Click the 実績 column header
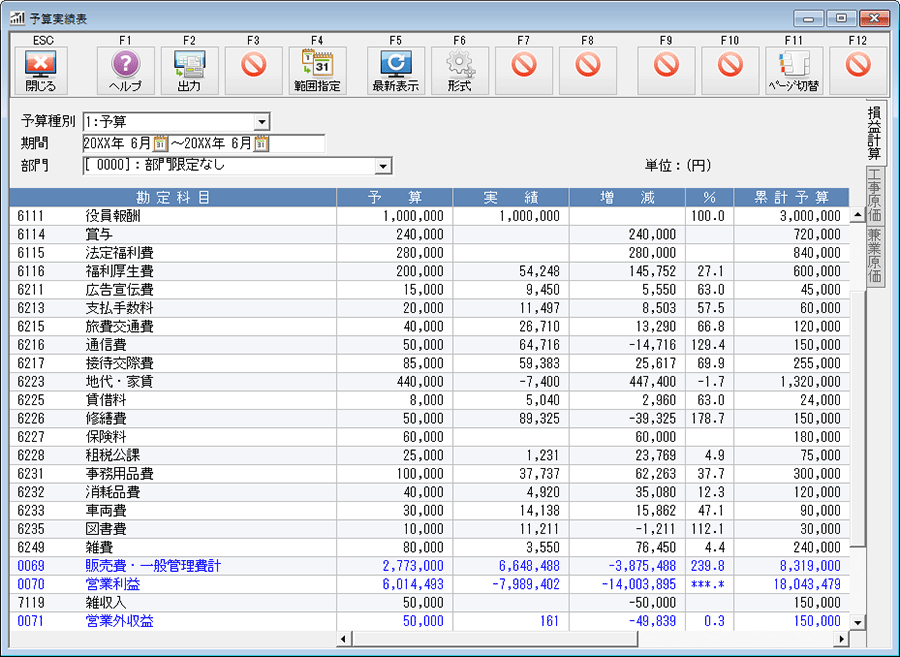The width and height of the screenshot is (900, 657). [511, 198]
